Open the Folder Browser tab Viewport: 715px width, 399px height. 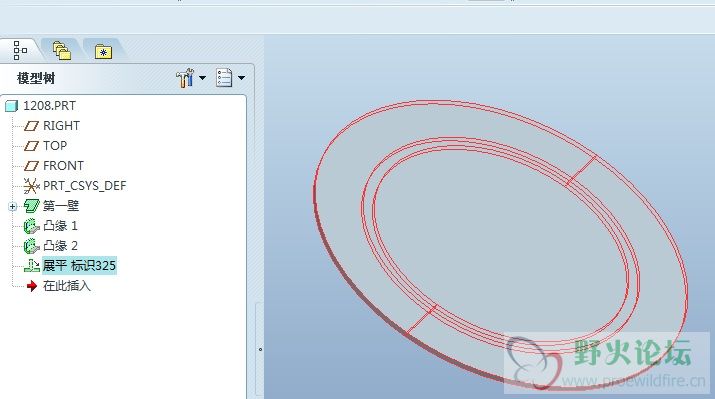[x=62, y=51]
